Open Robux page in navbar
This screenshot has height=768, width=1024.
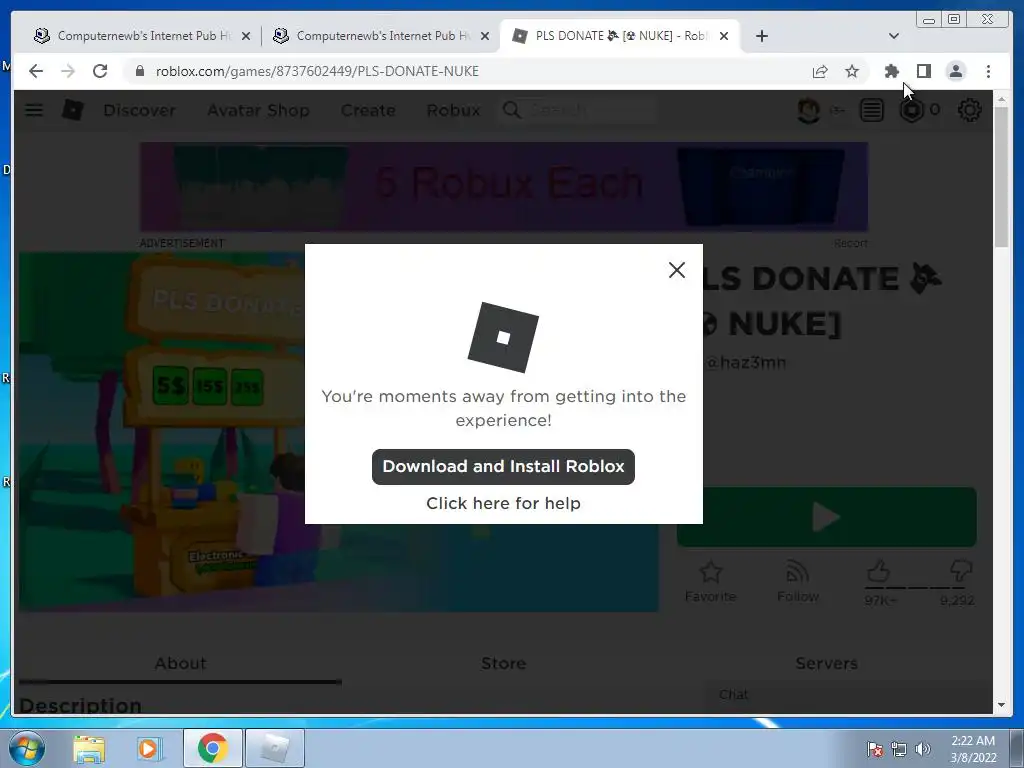(453, 110)
